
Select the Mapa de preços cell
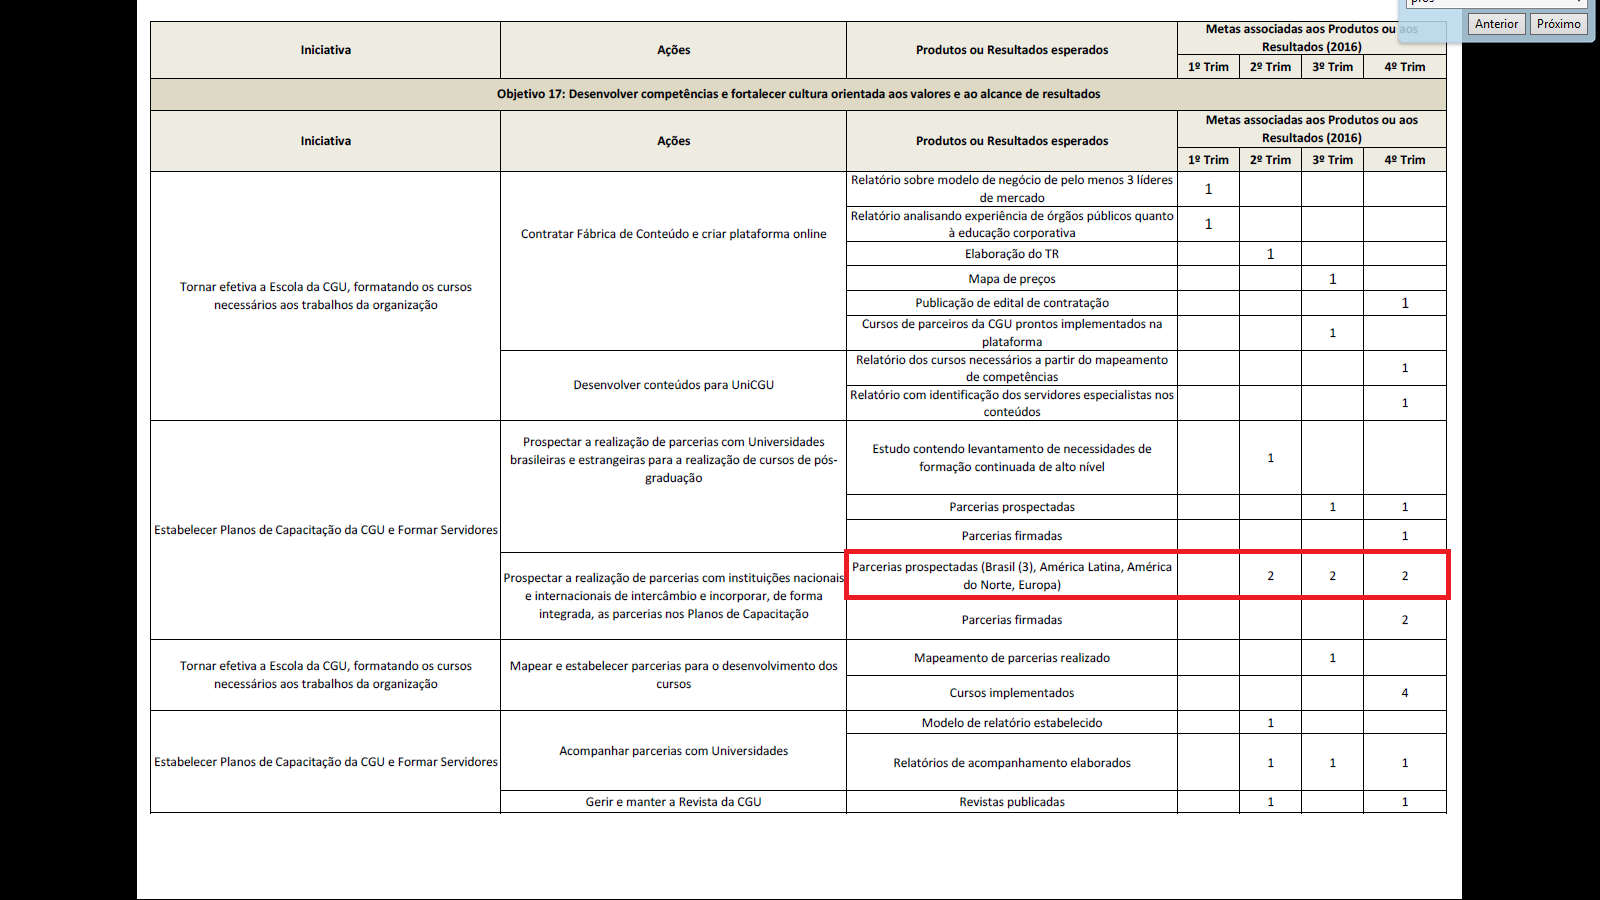(x=1011, y=279)
